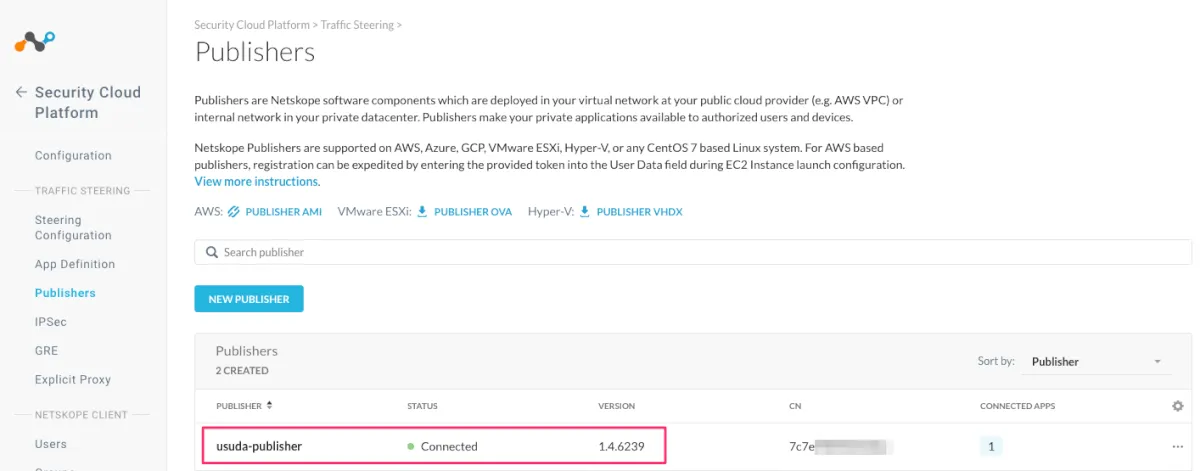
Task: Open the GRE sidebar item
Action: 47,351
